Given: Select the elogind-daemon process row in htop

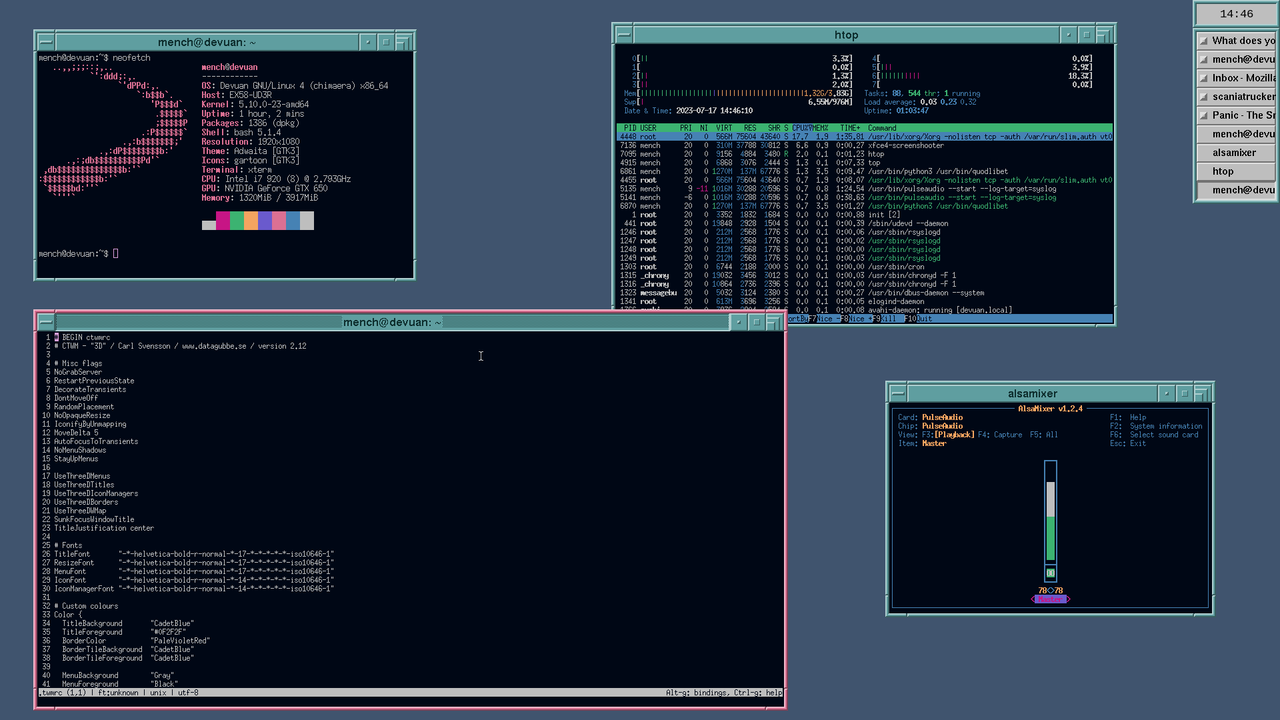Looking at the screenshot, I should pos(865,301).
